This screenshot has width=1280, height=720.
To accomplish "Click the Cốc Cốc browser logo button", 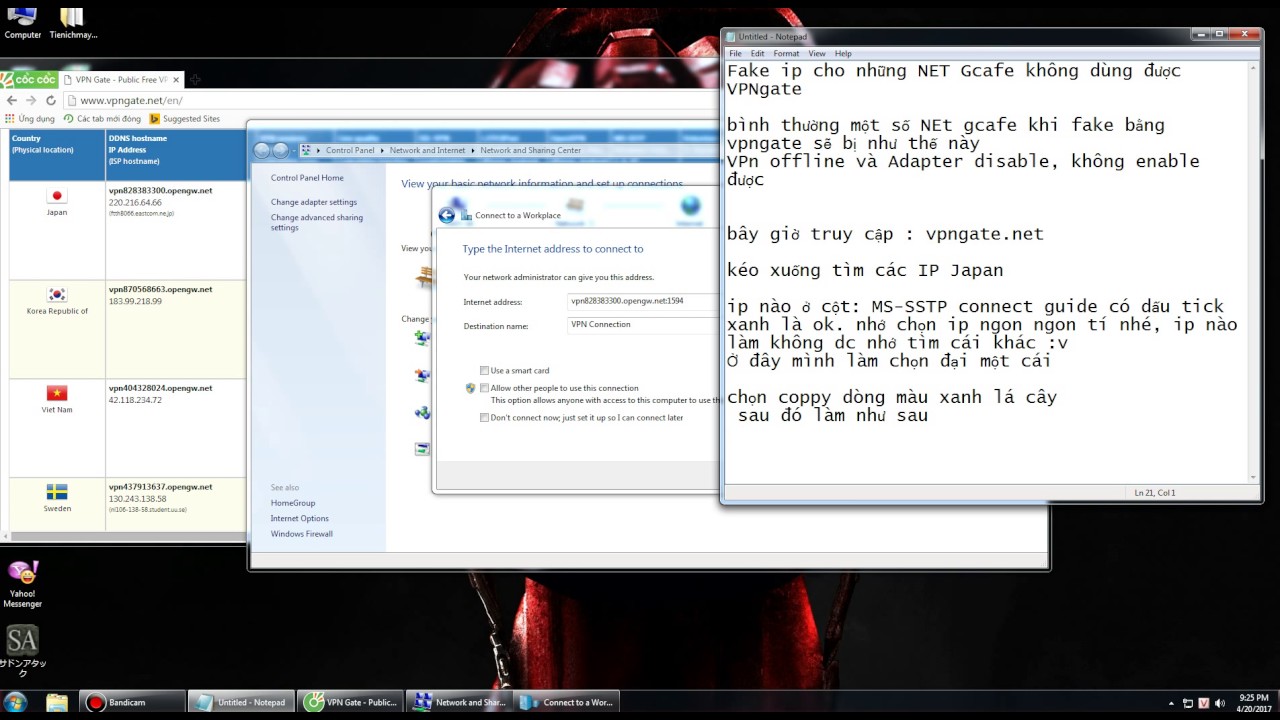I will coord(28,79).
